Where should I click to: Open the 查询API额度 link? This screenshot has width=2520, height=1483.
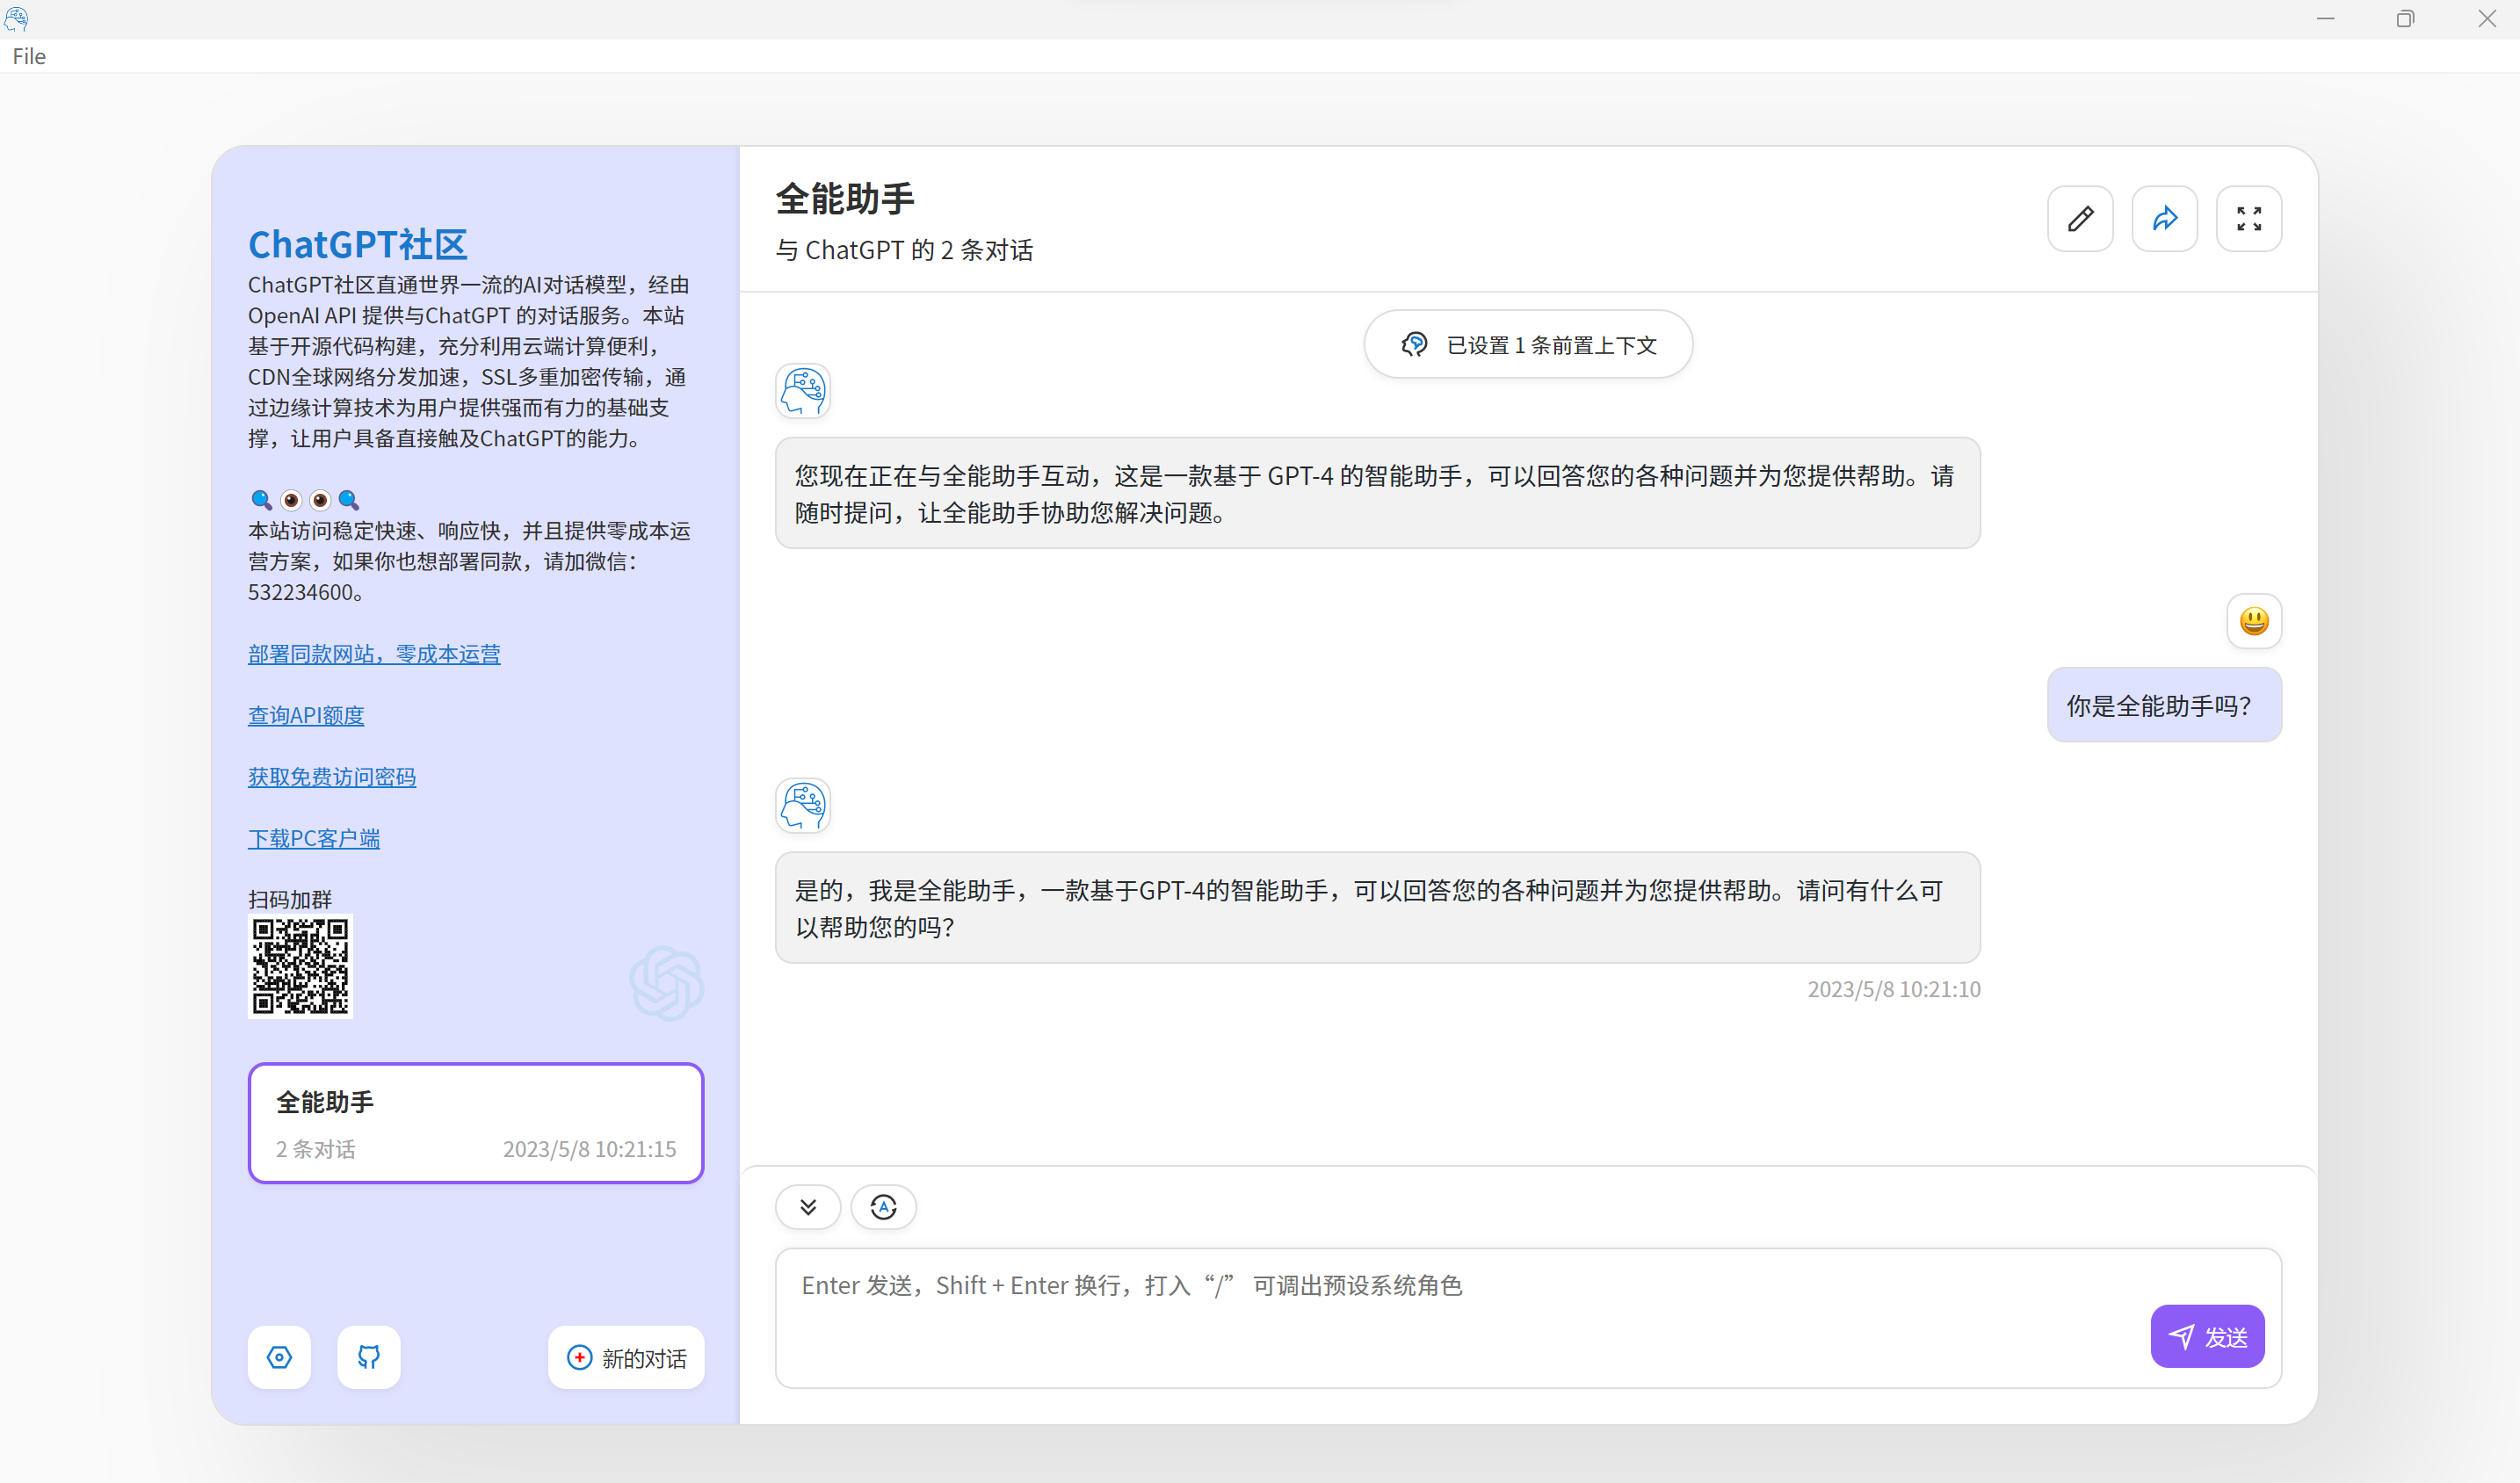tap(306, 715)
